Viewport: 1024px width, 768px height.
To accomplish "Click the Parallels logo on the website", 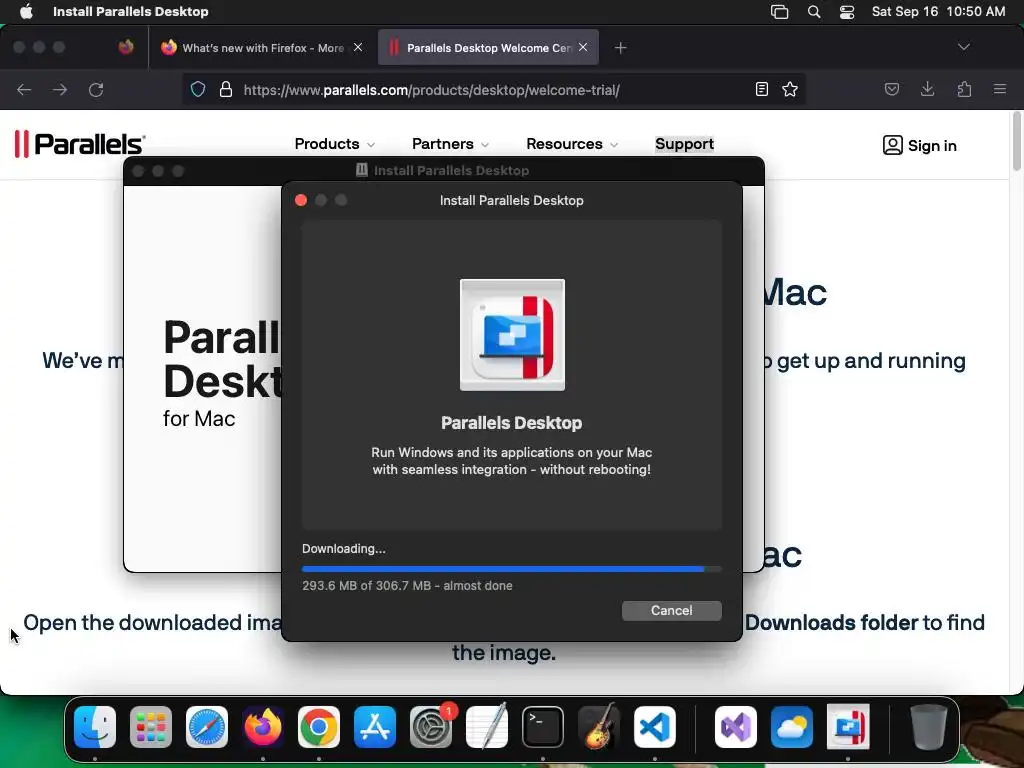I will click(x=80, y=144).
